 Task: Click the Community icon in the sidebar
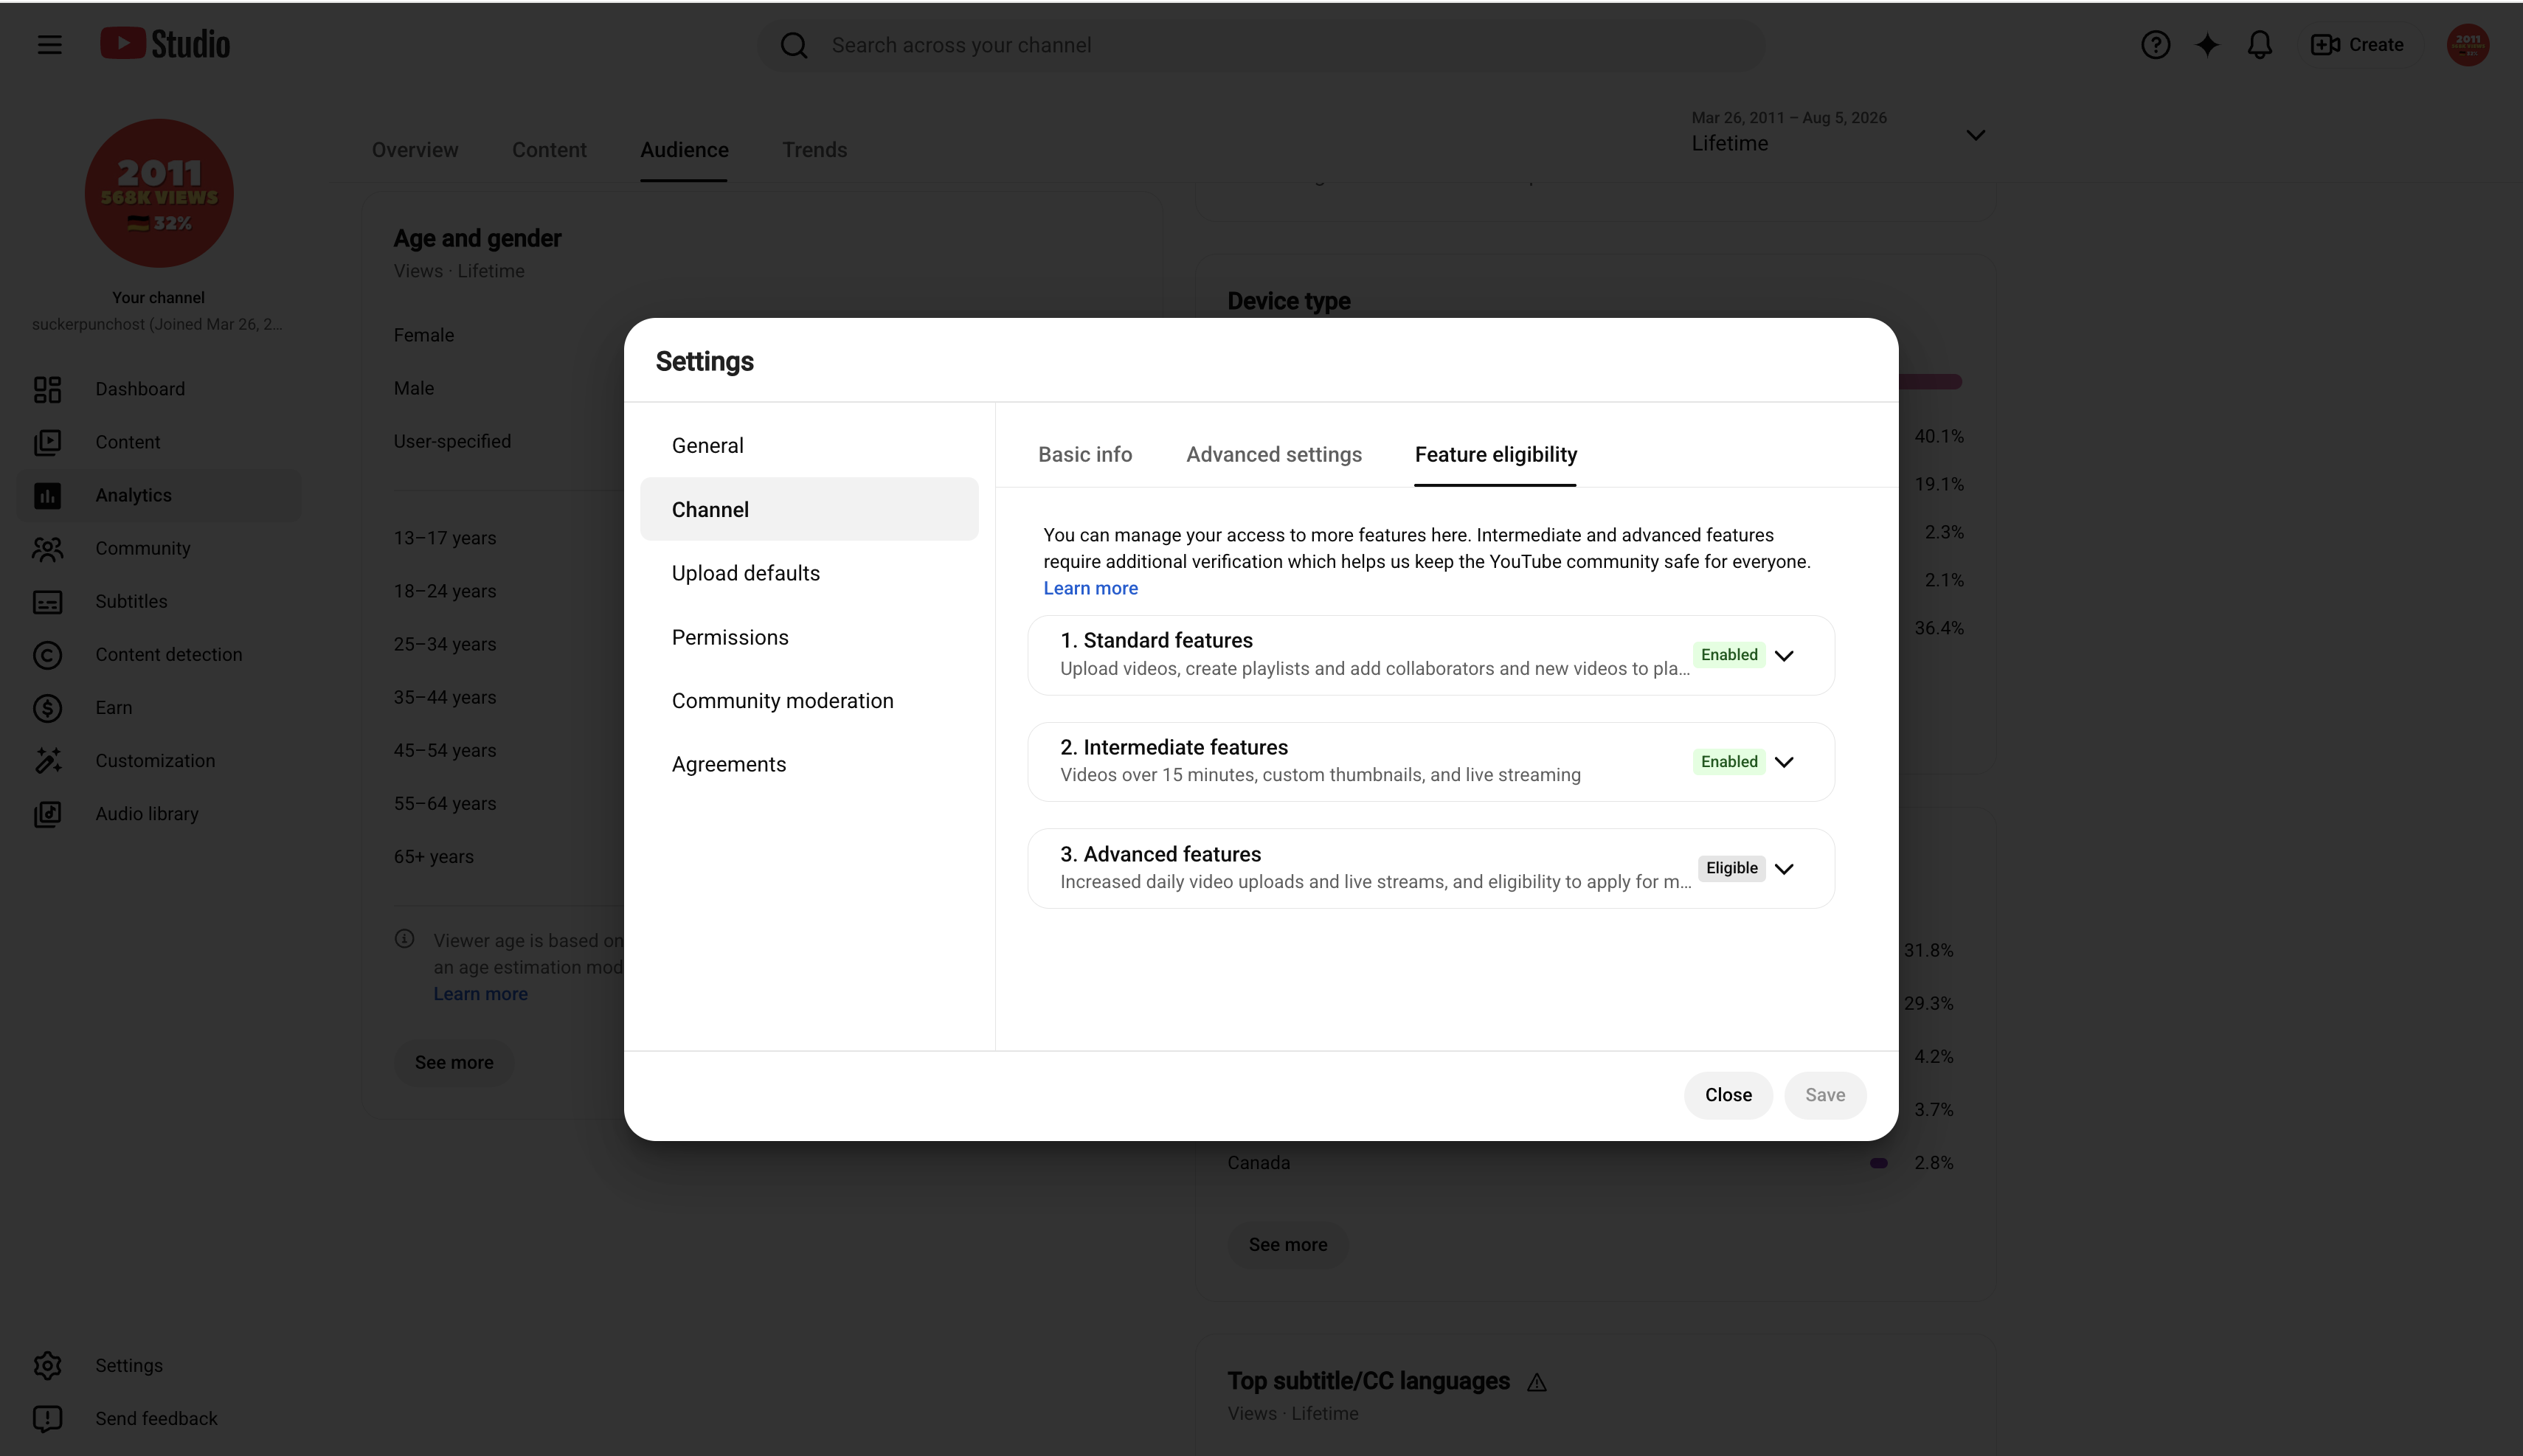pyautogui.click(x=47, y=548)
